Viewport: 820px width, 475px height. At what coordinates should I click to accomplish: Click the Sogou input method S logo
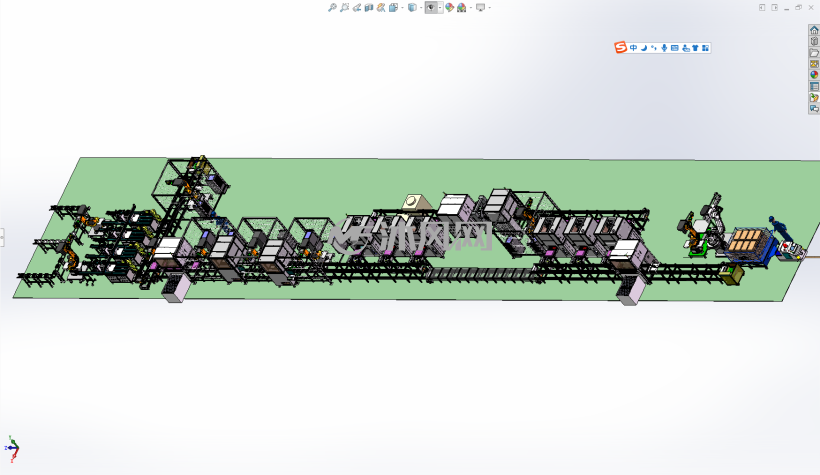621,48
